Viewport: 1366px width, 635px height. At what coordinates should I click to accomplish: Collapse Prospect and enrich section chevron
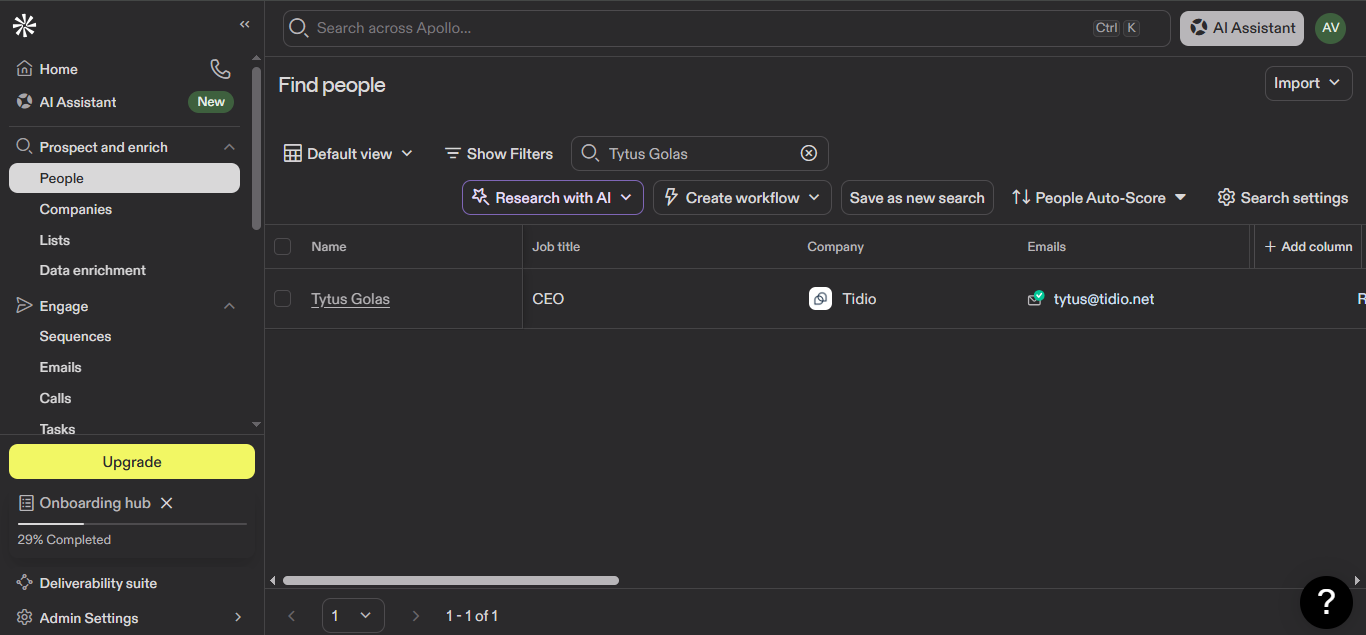[x=229, y=147]
